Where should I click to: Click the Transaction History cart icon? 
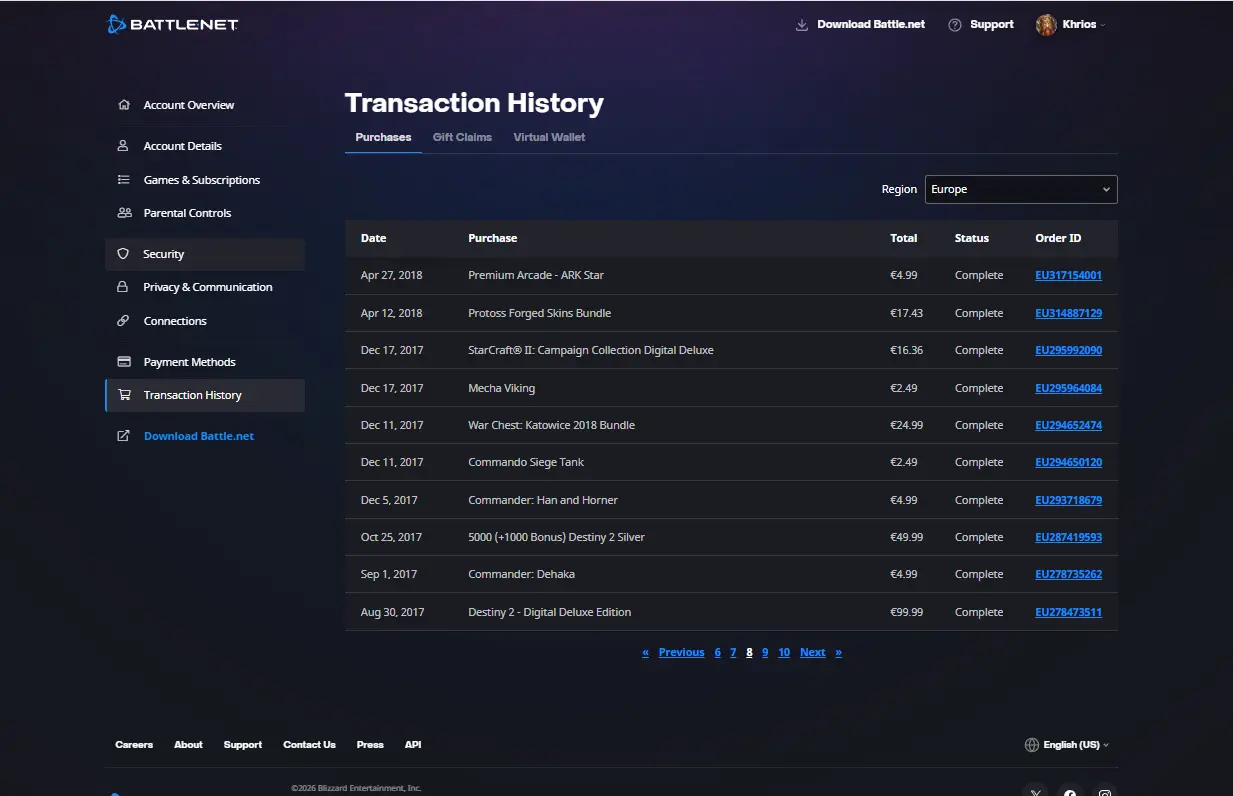pos(124,395)
